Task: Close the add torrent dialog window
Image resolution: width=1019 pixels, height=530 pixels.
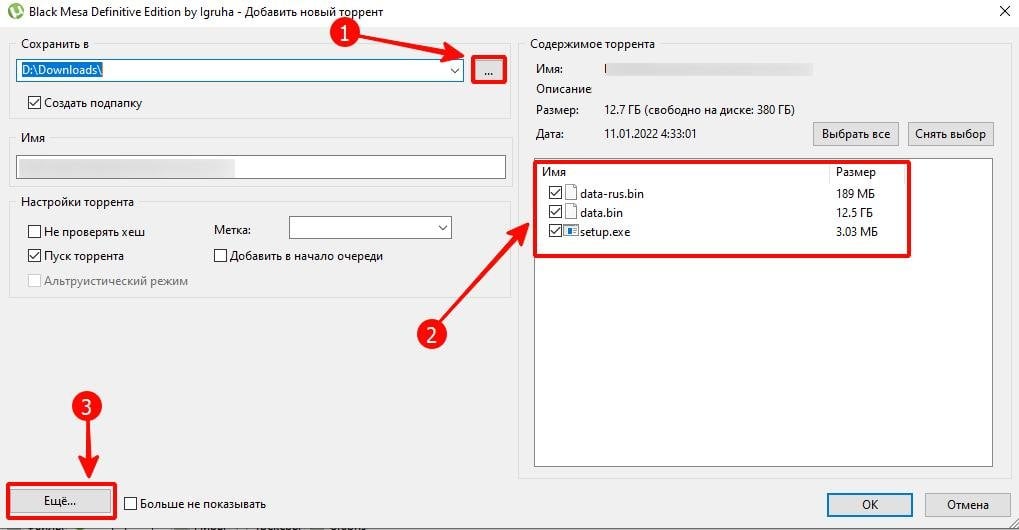Action: (x=1004, y=11)
